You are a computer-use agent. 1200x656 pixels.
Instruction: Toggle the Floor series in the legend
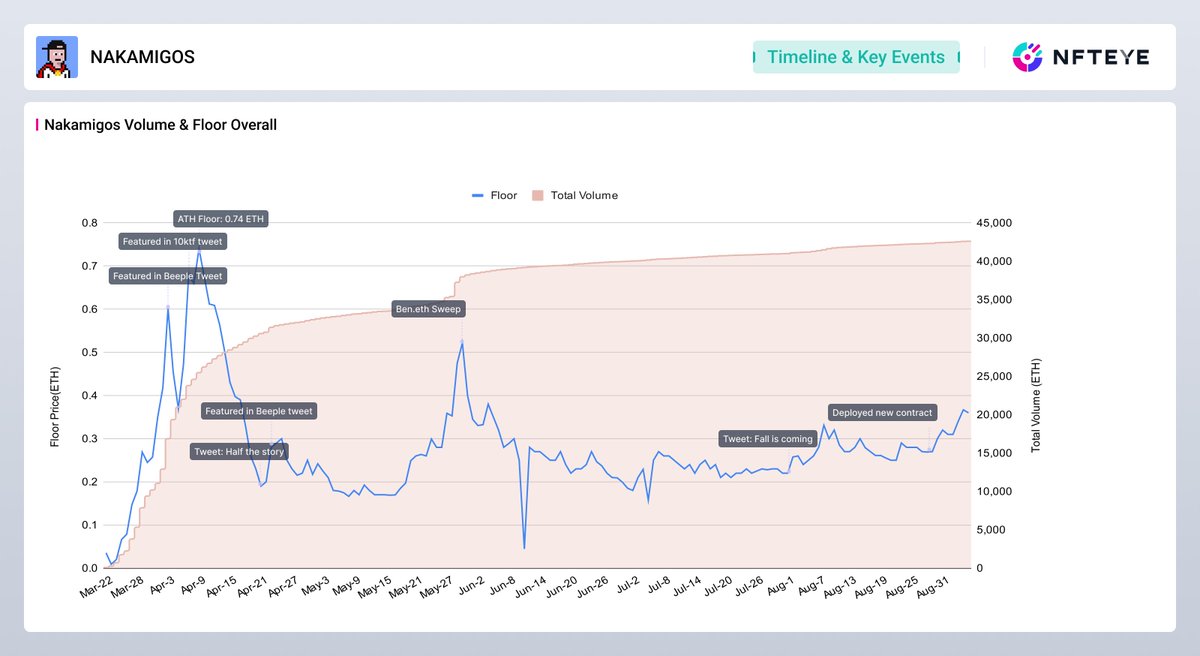click(494, 195)
